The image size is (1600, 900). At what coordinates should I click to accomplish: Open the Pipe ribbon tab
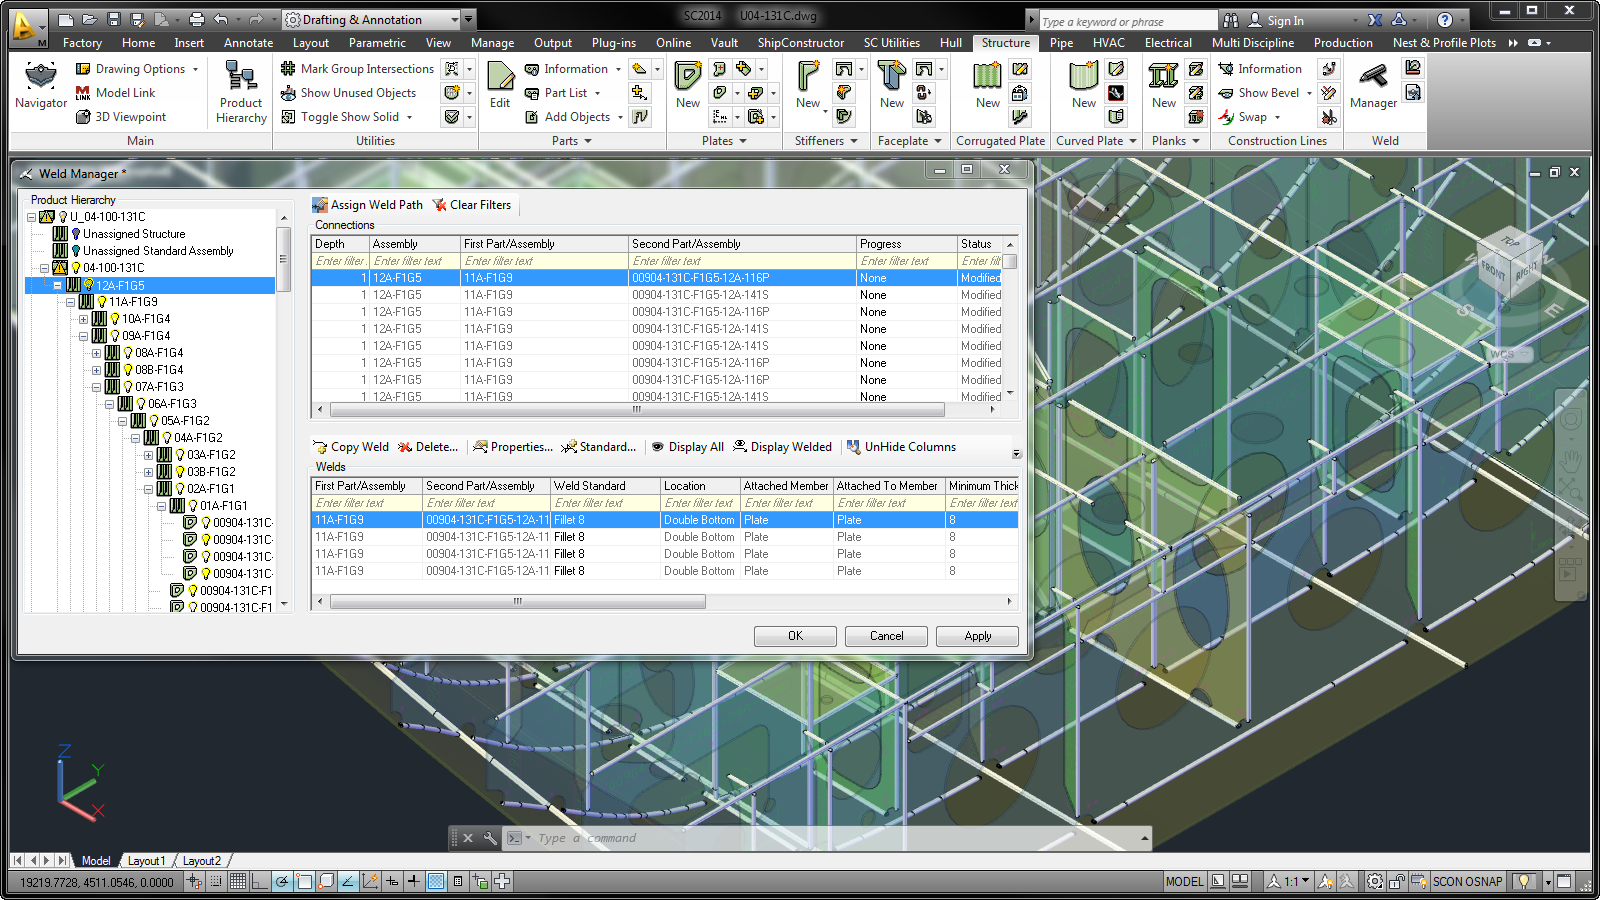pyautogui.click(x=1062, y=43)
